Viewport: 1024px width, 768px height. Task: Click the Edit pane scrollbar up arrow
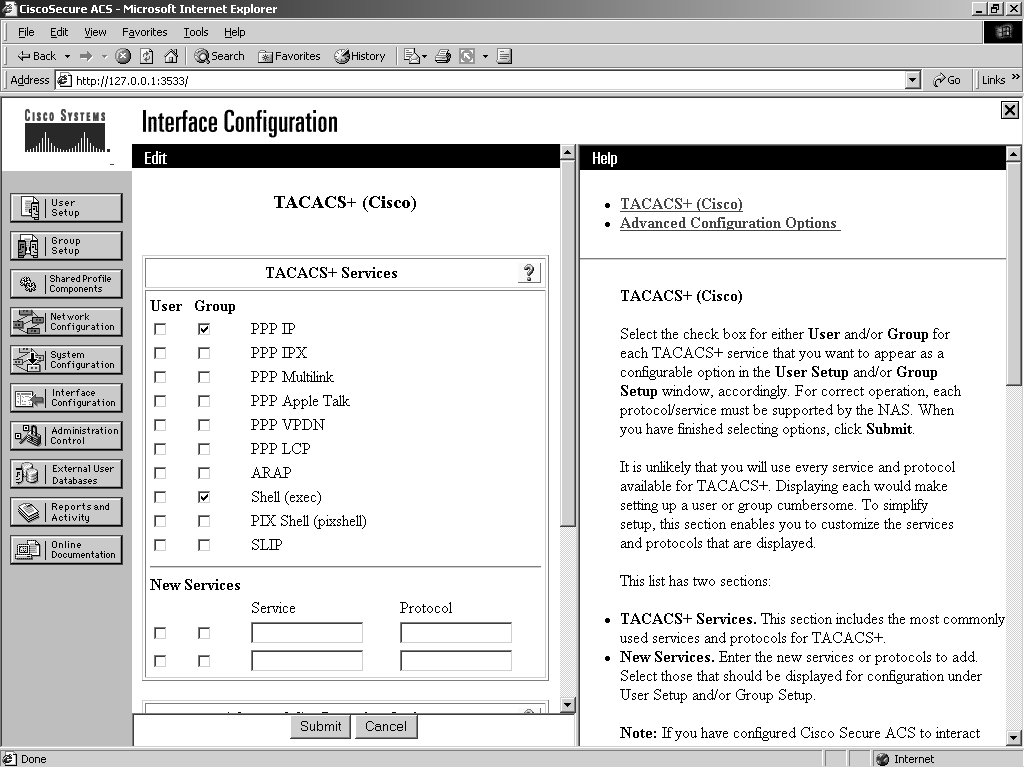pyautogui.click(x=568, y=153)
